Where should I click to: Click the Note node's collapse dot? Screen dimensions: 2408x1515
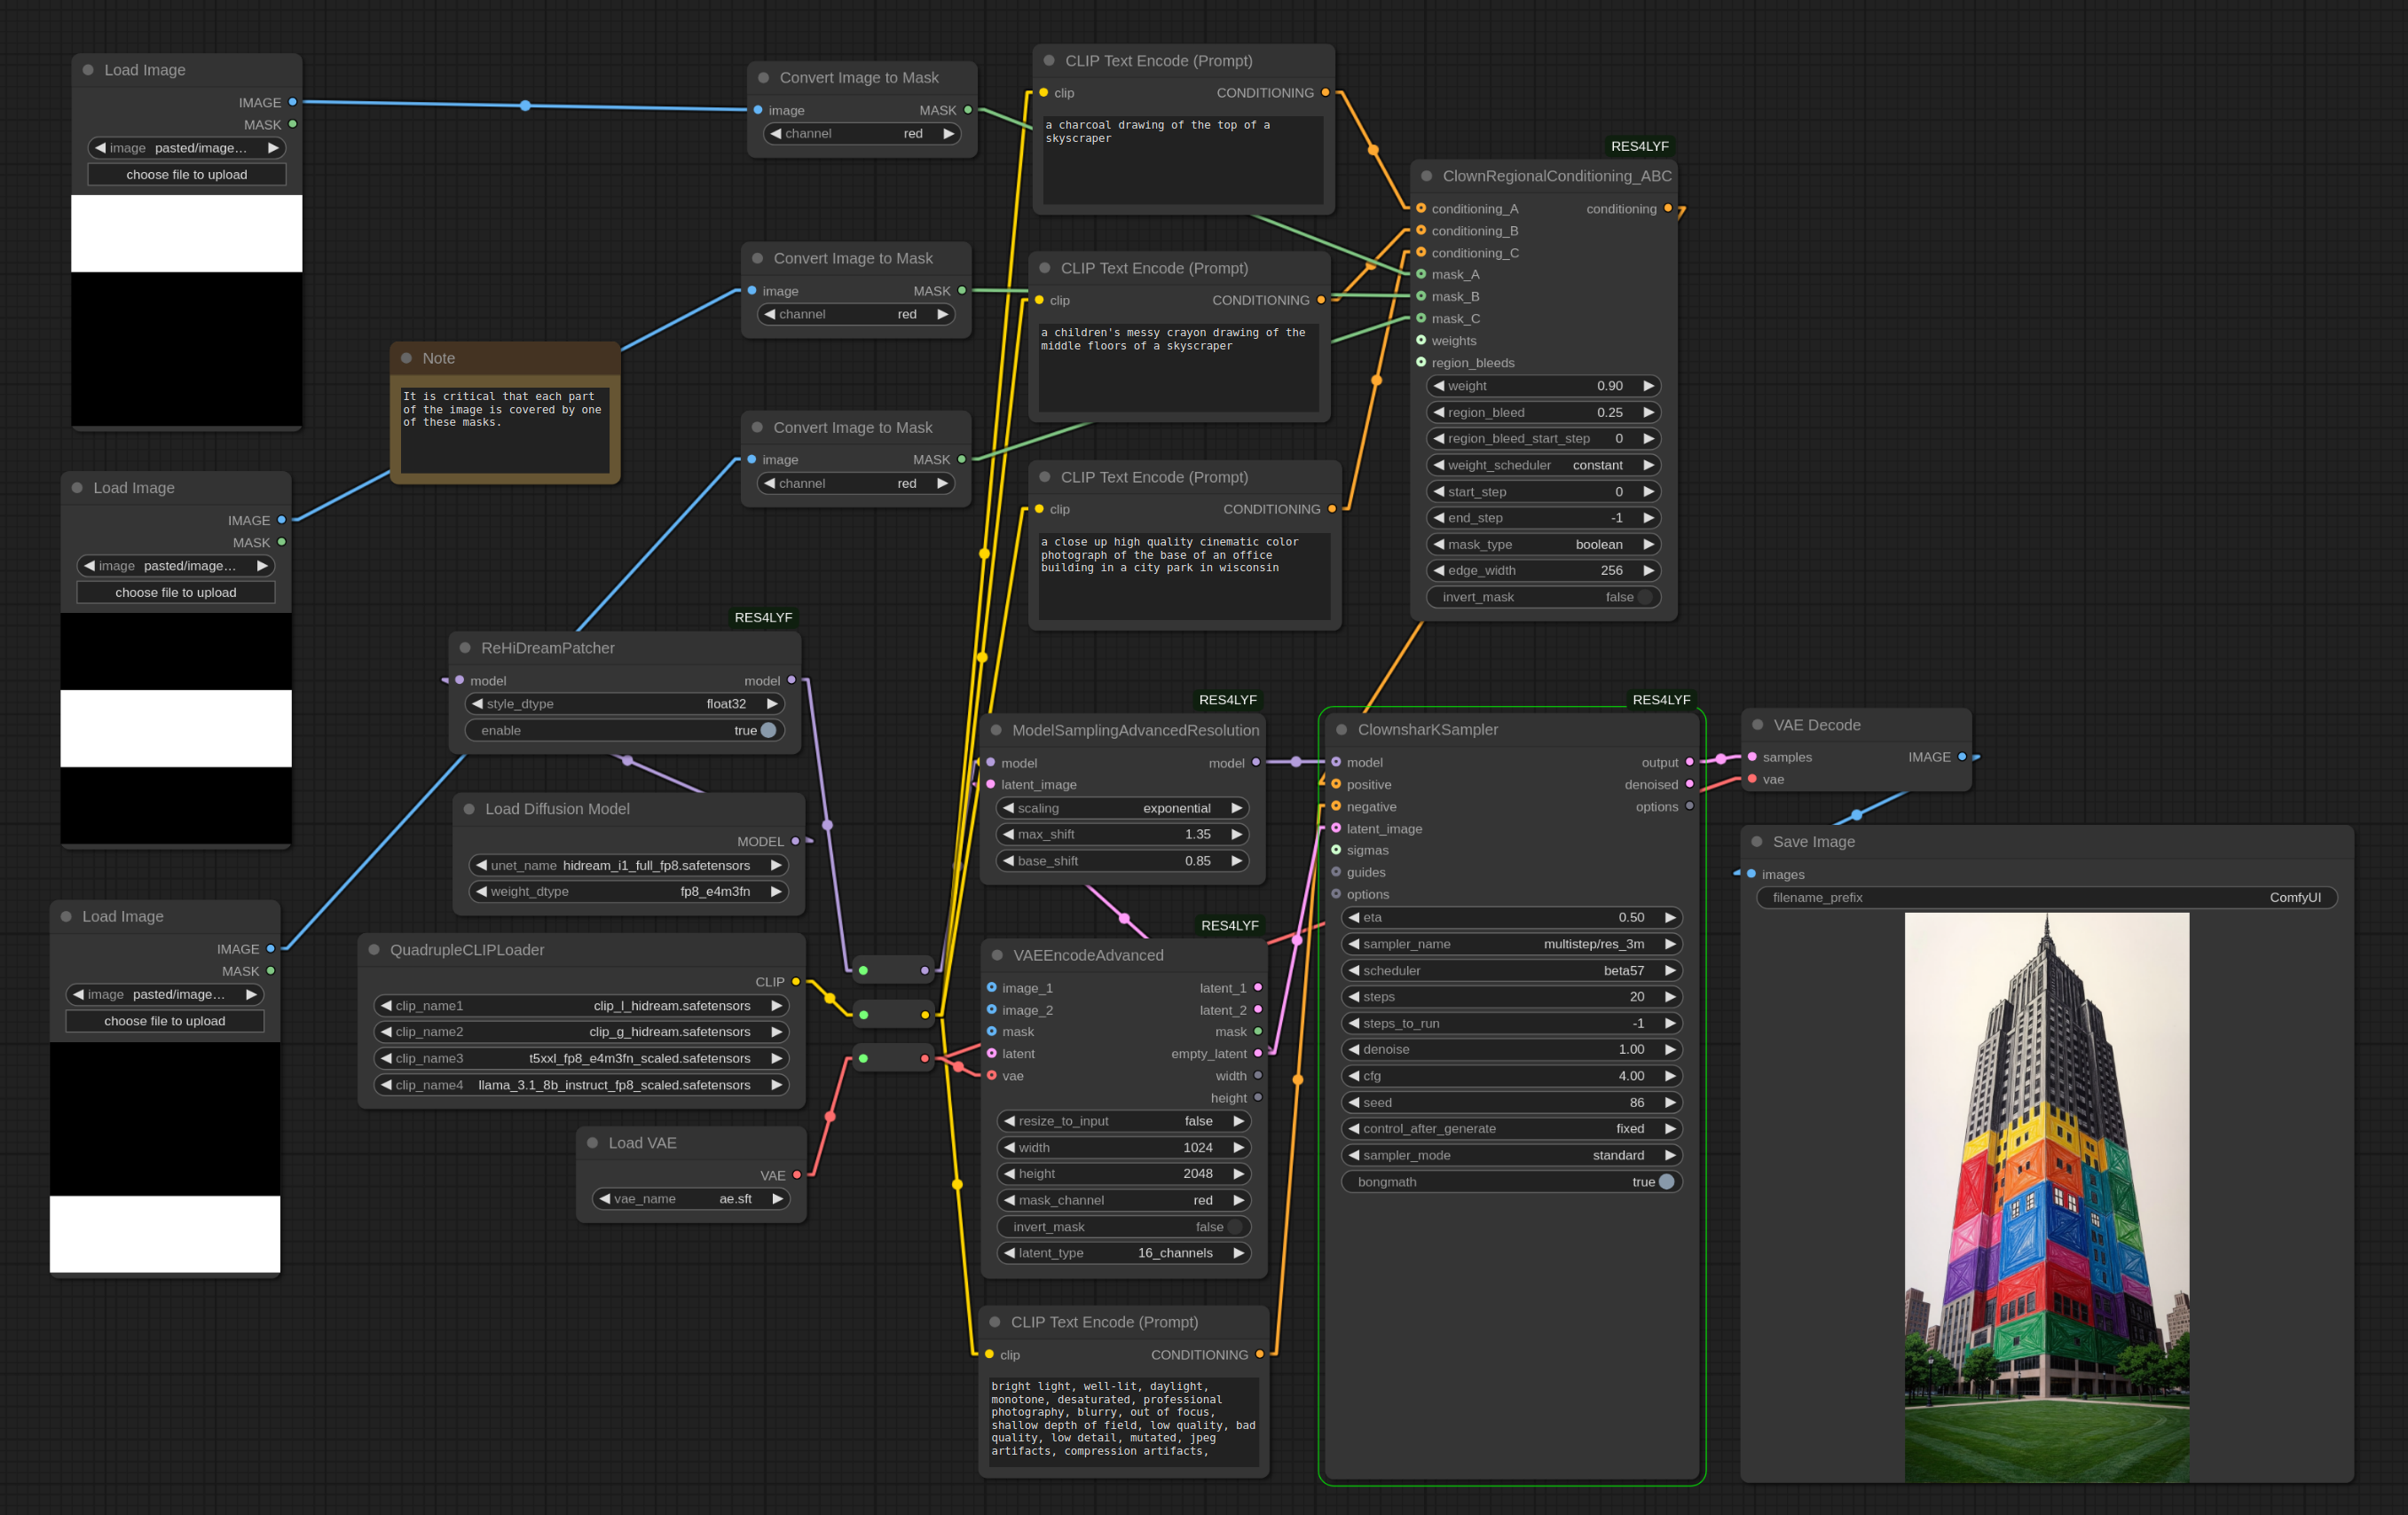coord(407,358)
